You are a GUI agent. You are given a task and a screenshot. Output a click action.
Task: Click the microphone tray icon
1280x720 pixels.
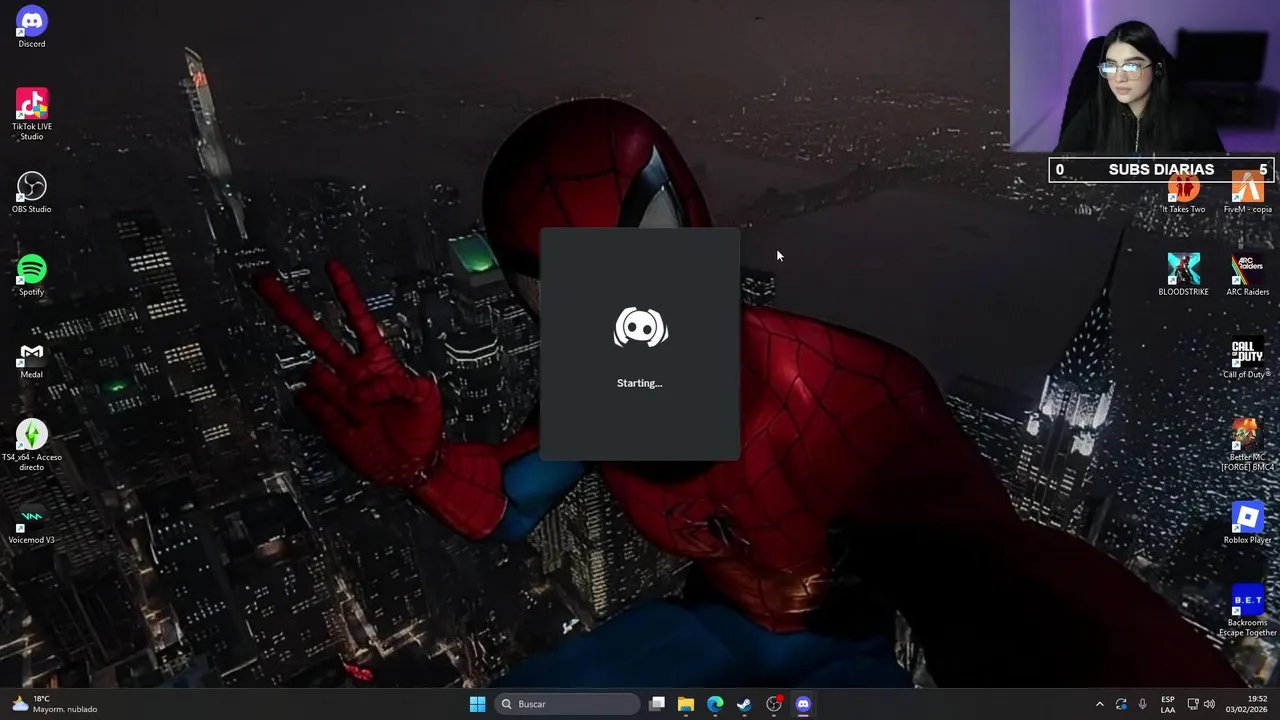coord(1142,704)
